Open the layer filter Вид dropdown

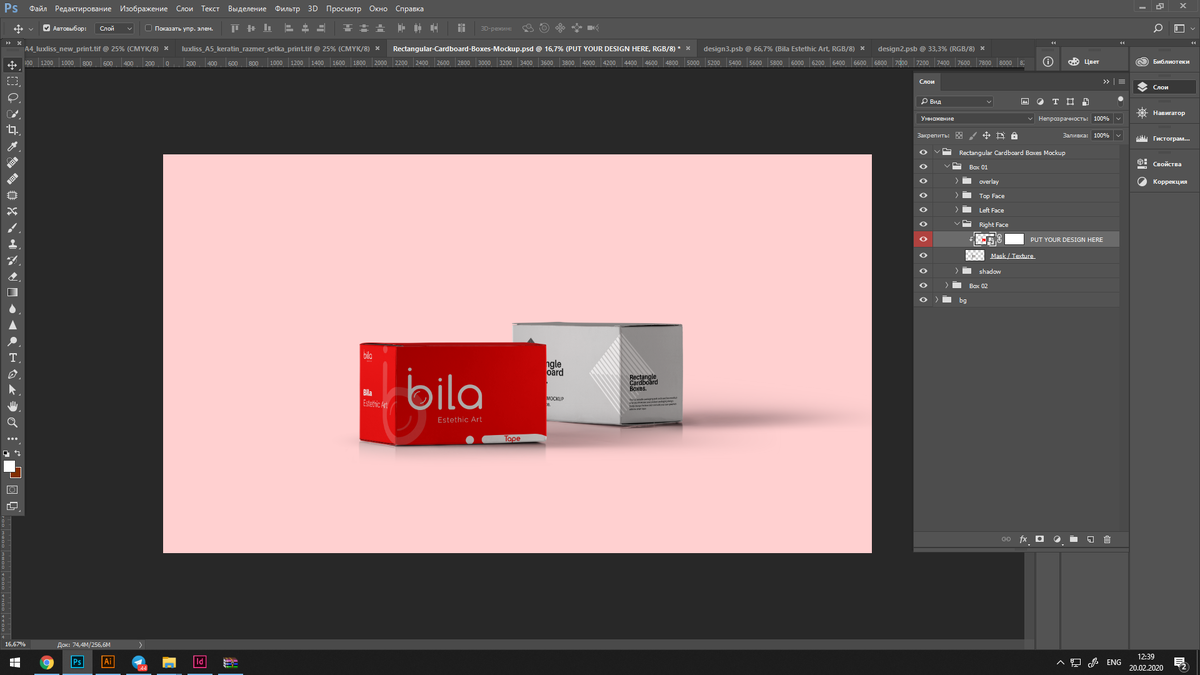coord(955,102)
